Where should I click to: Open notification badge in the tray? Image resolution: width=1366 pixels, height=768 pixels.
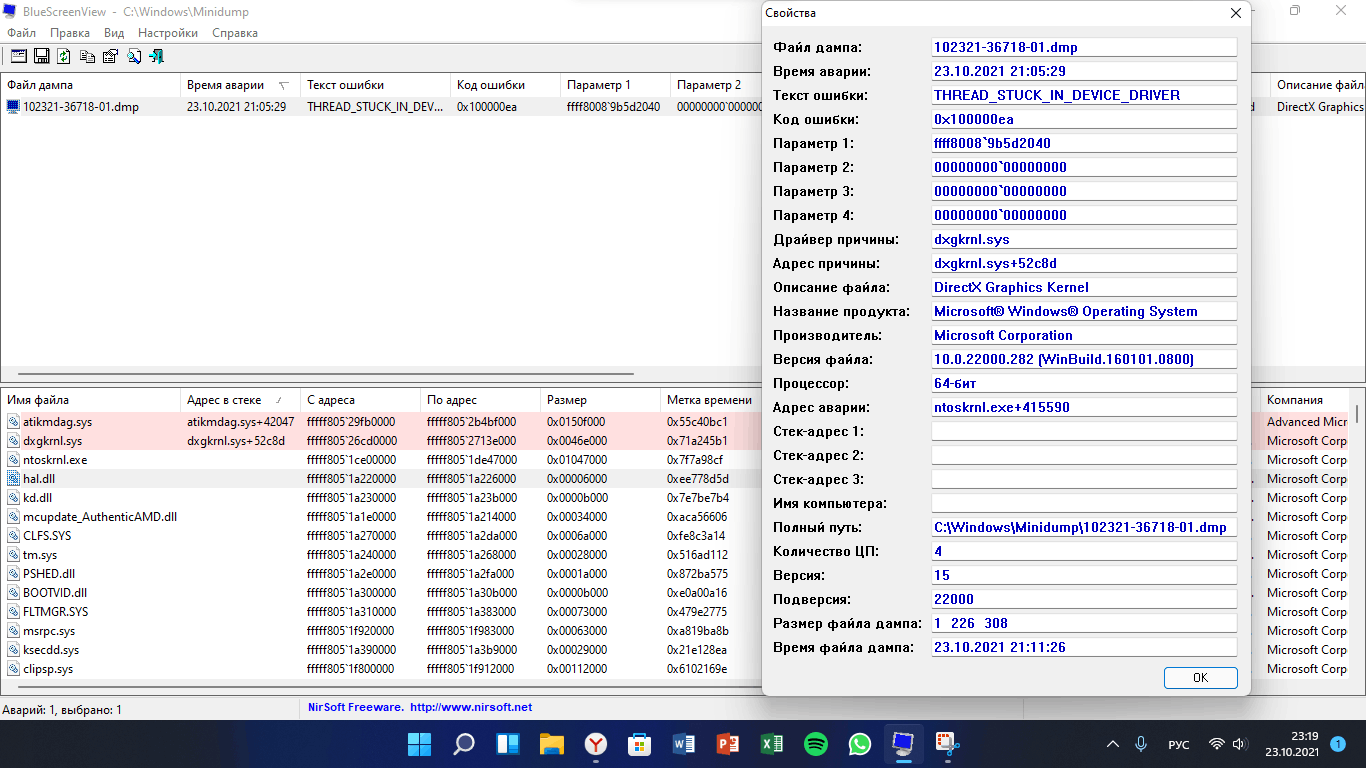pyautogui.click(x=1338, y=744)
